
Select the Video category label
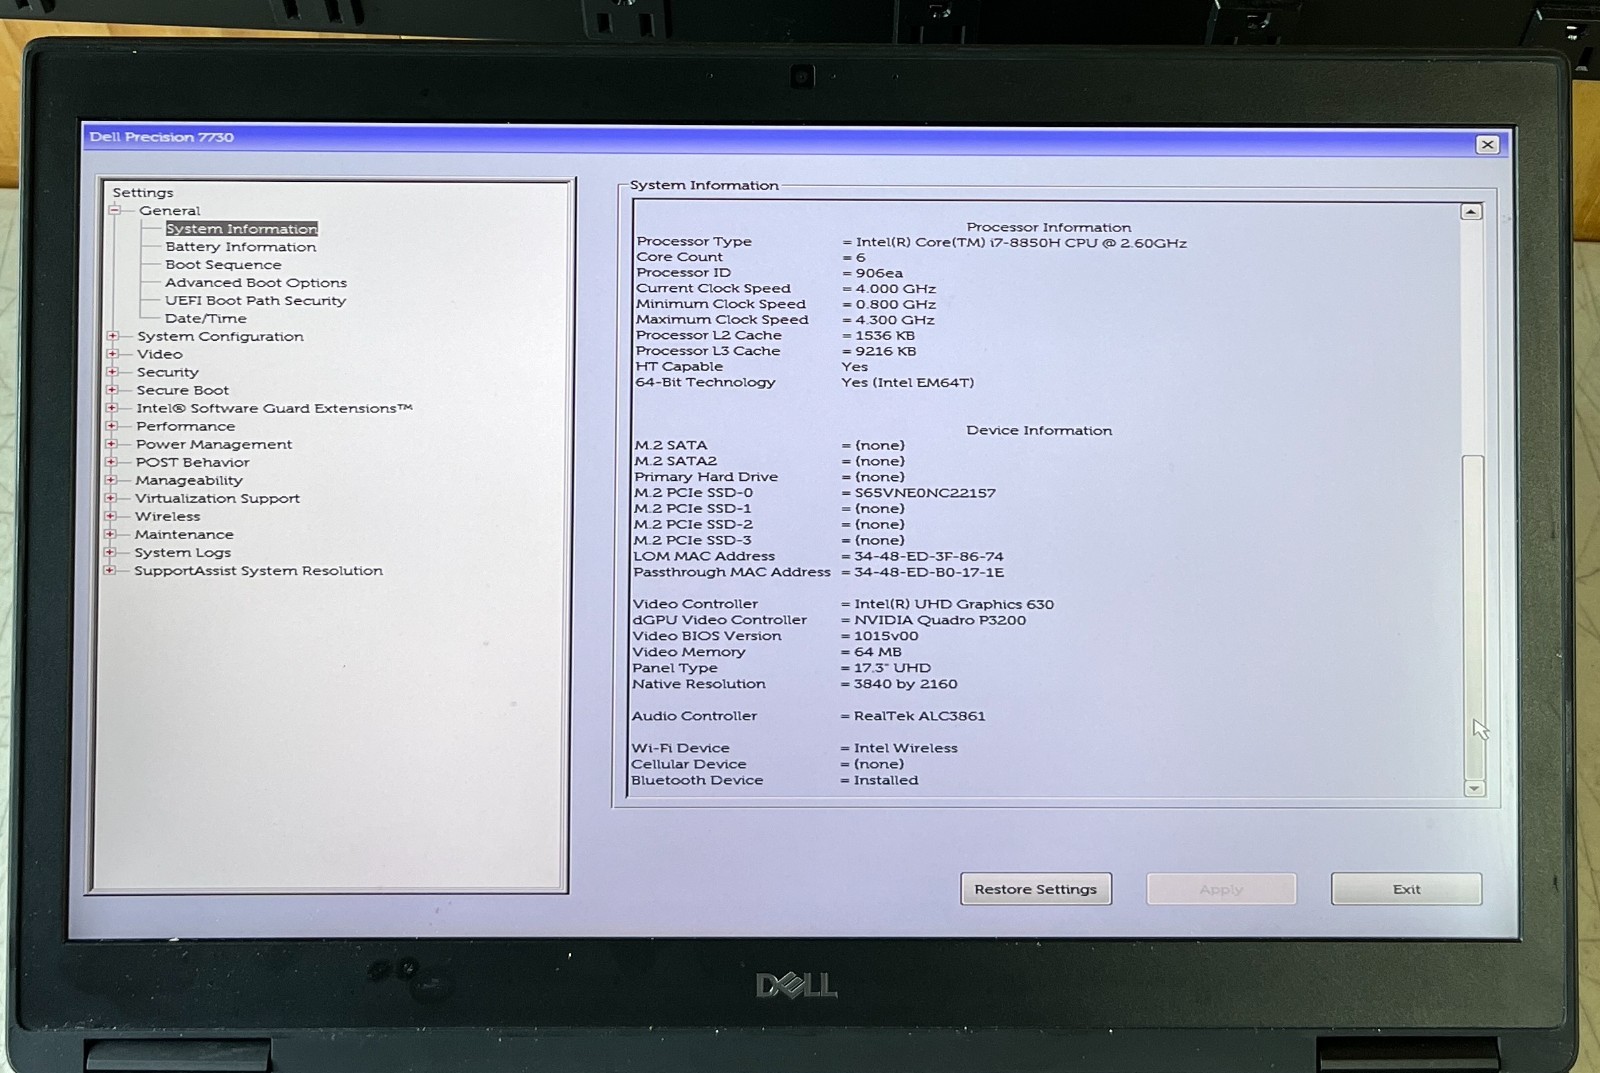pos(160,354)
